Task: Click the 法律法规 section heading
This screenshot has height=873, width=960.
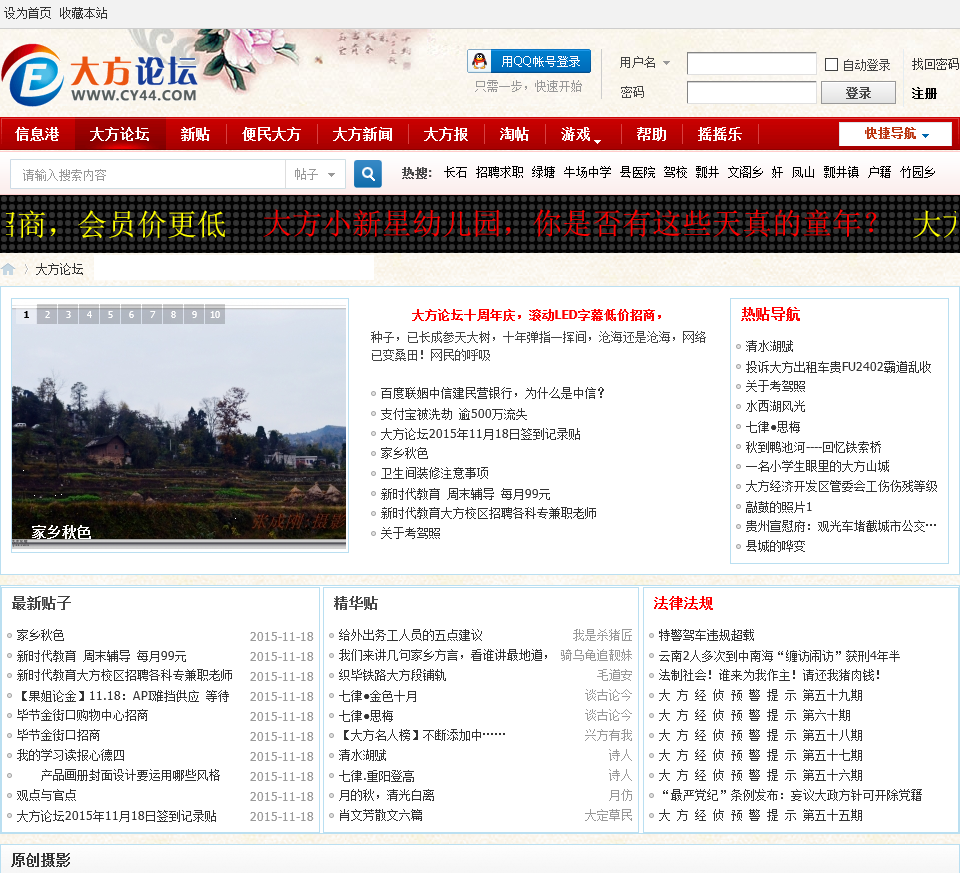Action: click(x=683, y=603)
